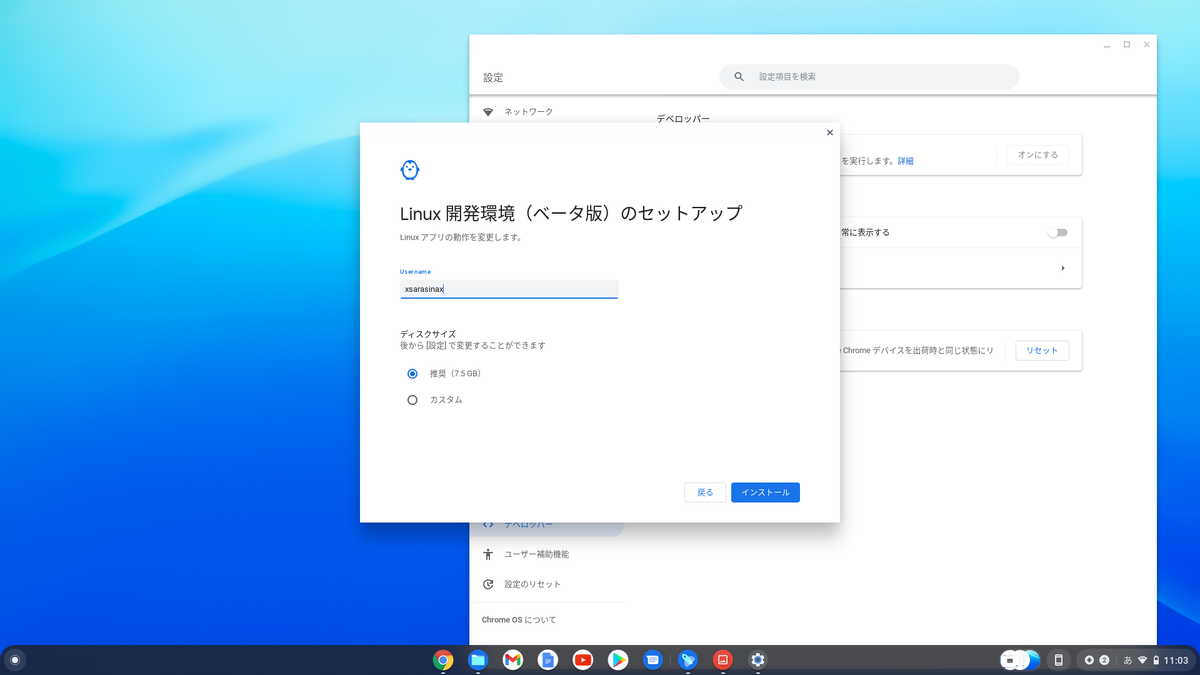1200x675 pixels.
Task: Open the red image app in shelf
Action: [x=723, y=660]
